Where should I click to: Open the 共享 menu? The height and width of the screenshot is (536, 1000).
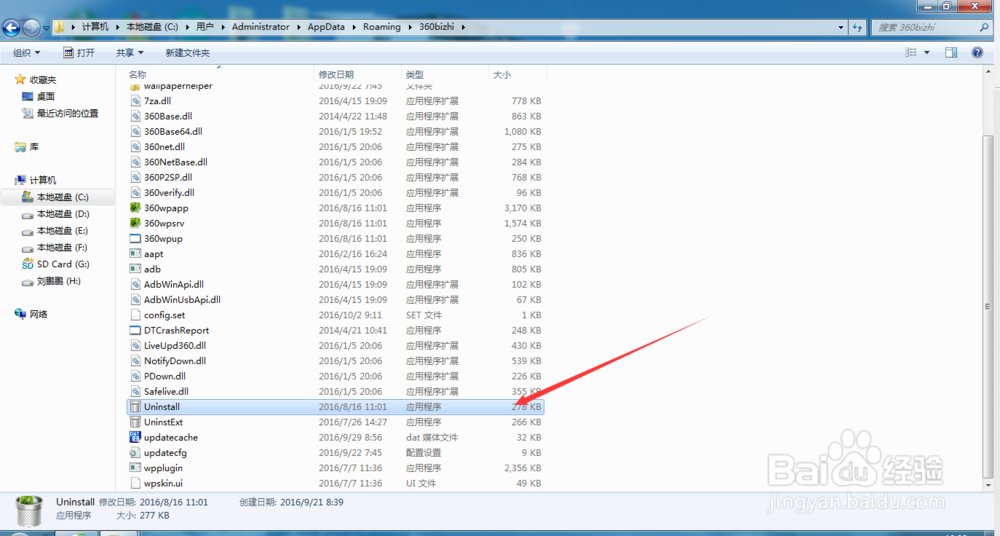pyautogui.click(x=129, y=53)
